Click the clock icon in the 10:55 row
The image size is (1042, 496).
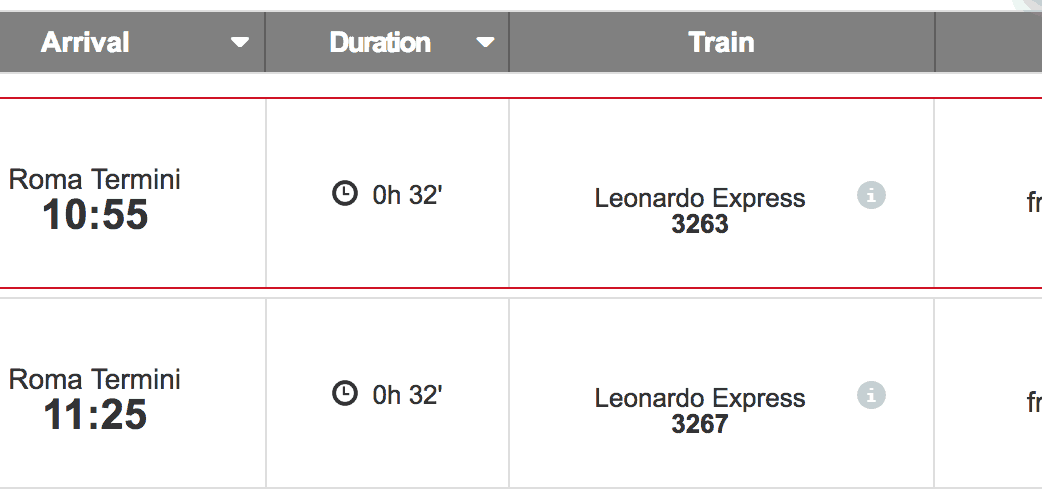(x=344, y=194)
